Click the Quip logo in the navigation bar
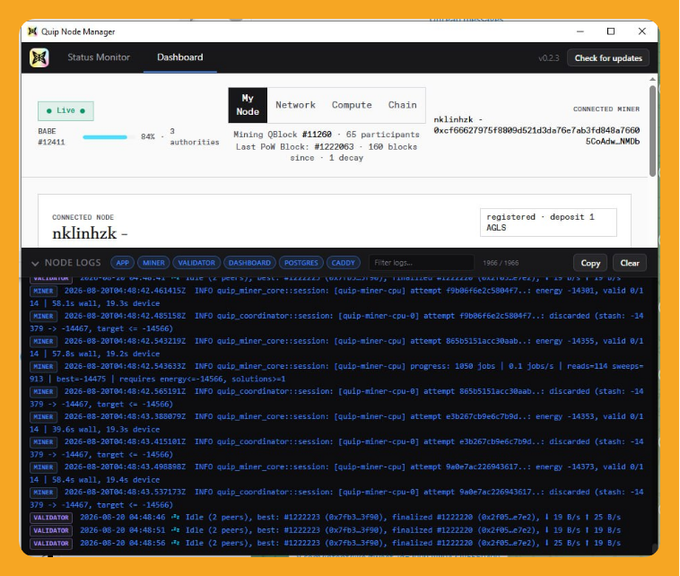Image resolution: width=680 pixels, height=576 pixels. tap(39, 58)
